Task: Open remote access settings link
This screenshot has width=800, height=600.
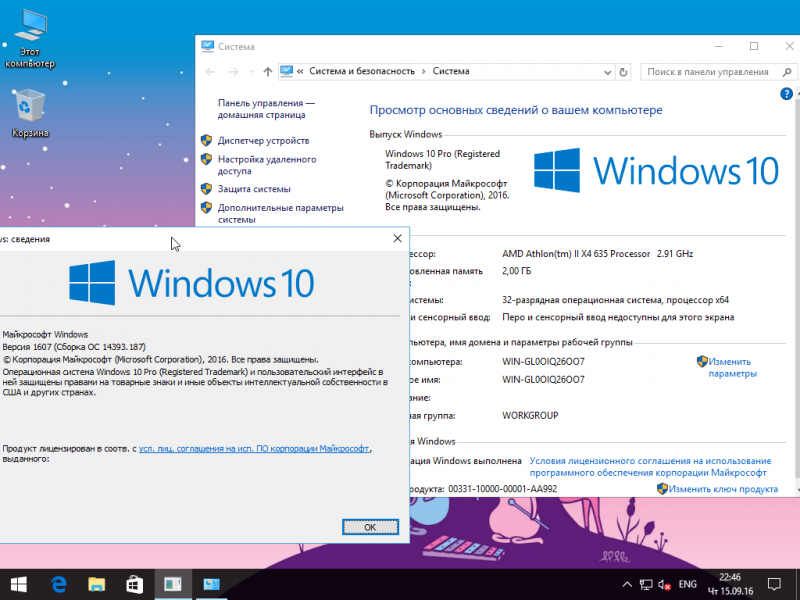Action: coord(267,165)
